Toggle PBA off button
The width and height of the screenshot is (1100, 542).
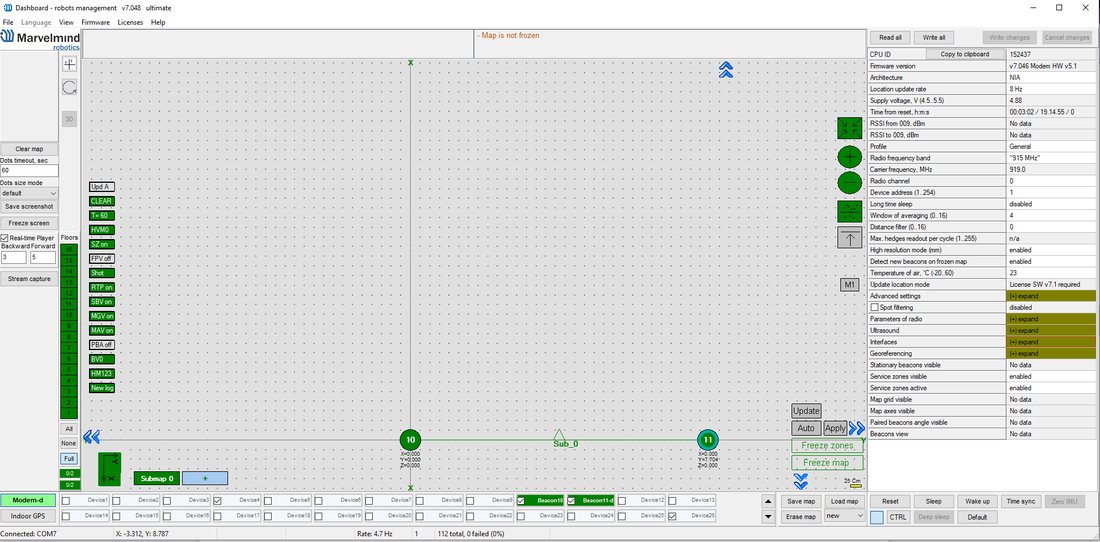(x=102, y=345)
